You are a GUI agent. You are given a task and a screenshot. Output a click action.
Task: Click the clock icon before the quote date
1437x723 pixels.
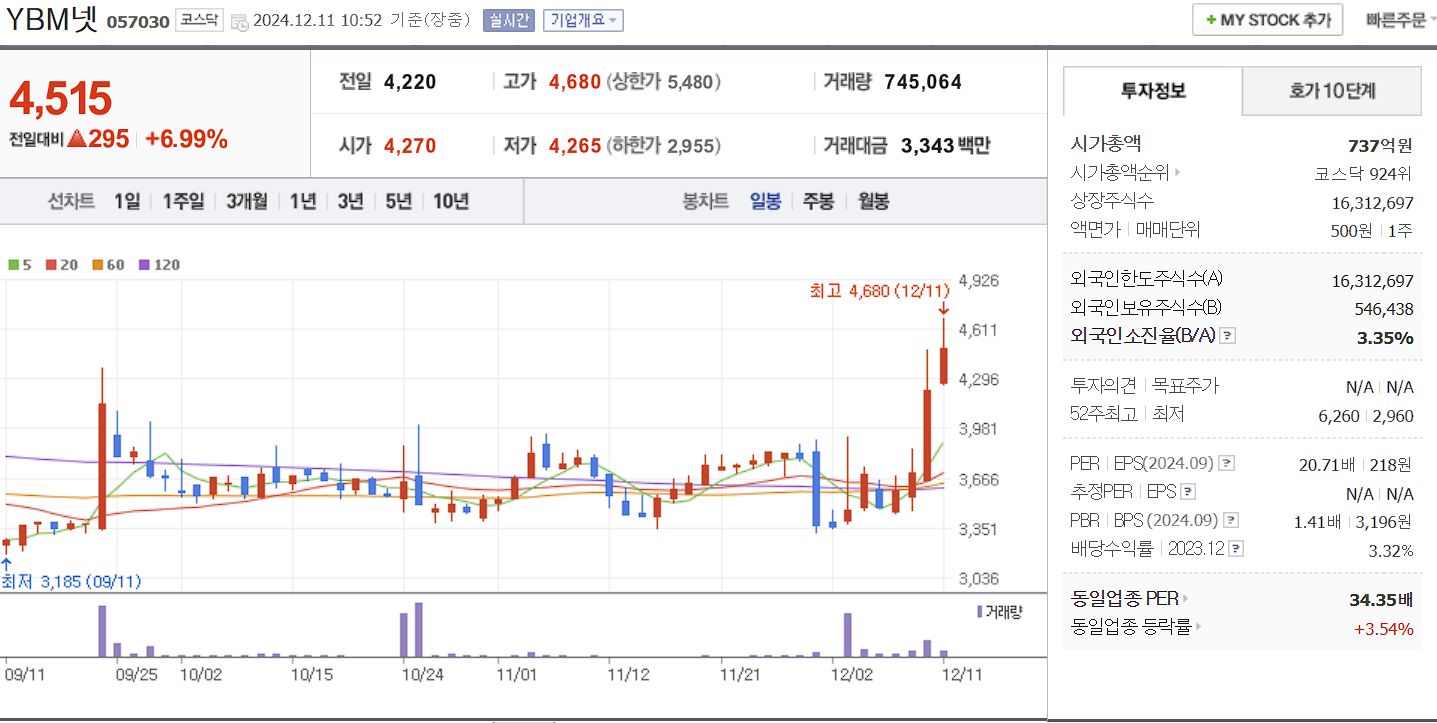(x=240, y=20)
